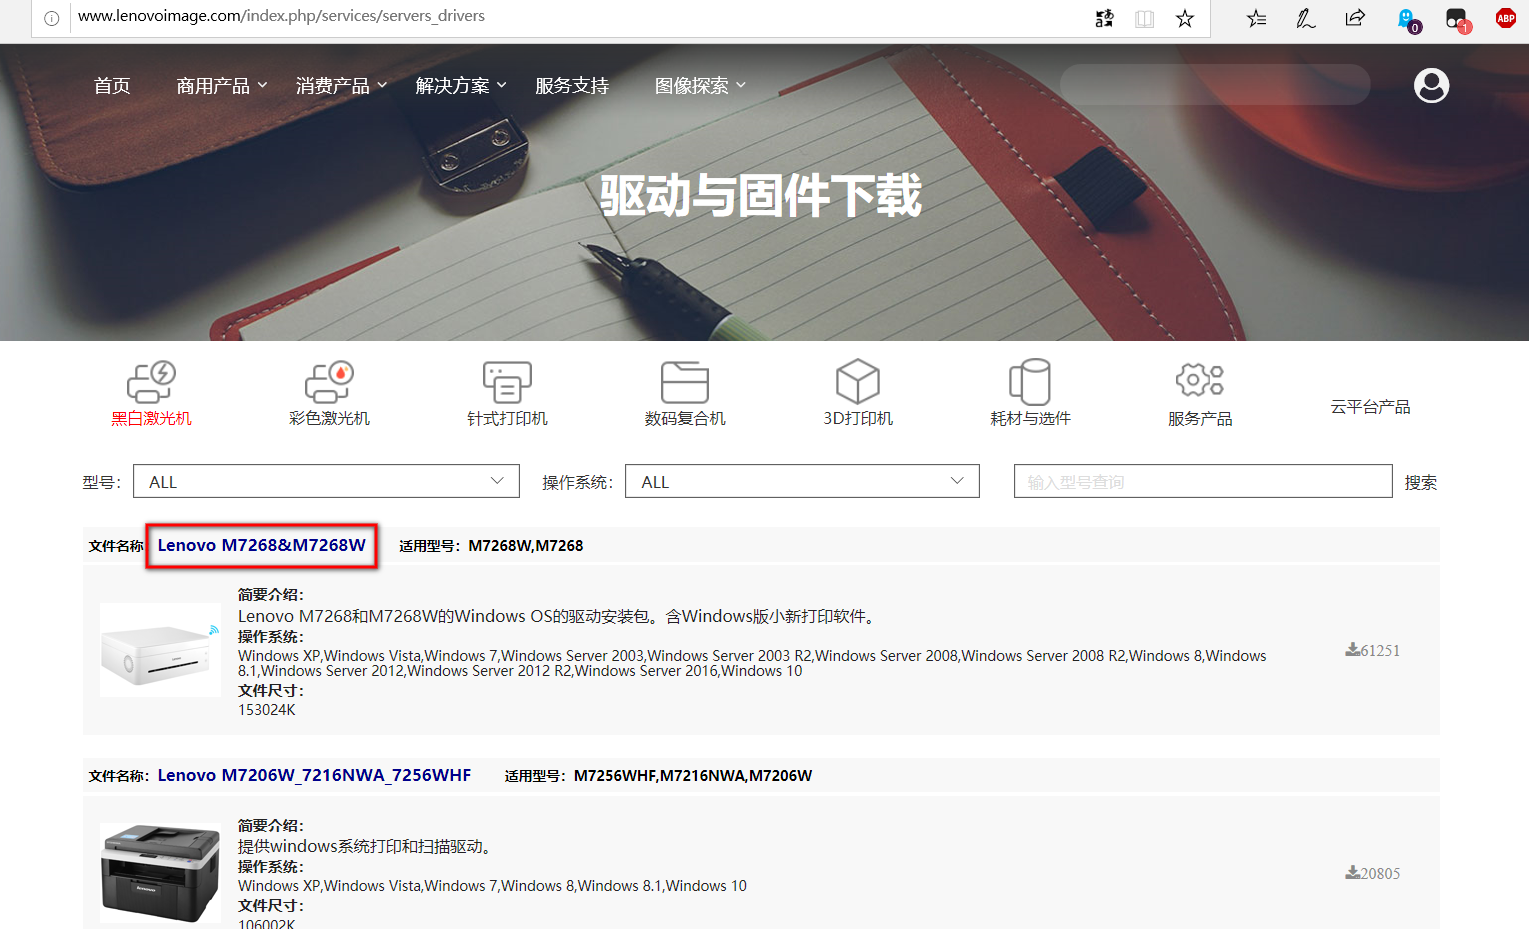Click the browser share icon
Image resolution: width=1529 pixels, height=929 pixels.
pyautogui.click(x=1355, y=18)
